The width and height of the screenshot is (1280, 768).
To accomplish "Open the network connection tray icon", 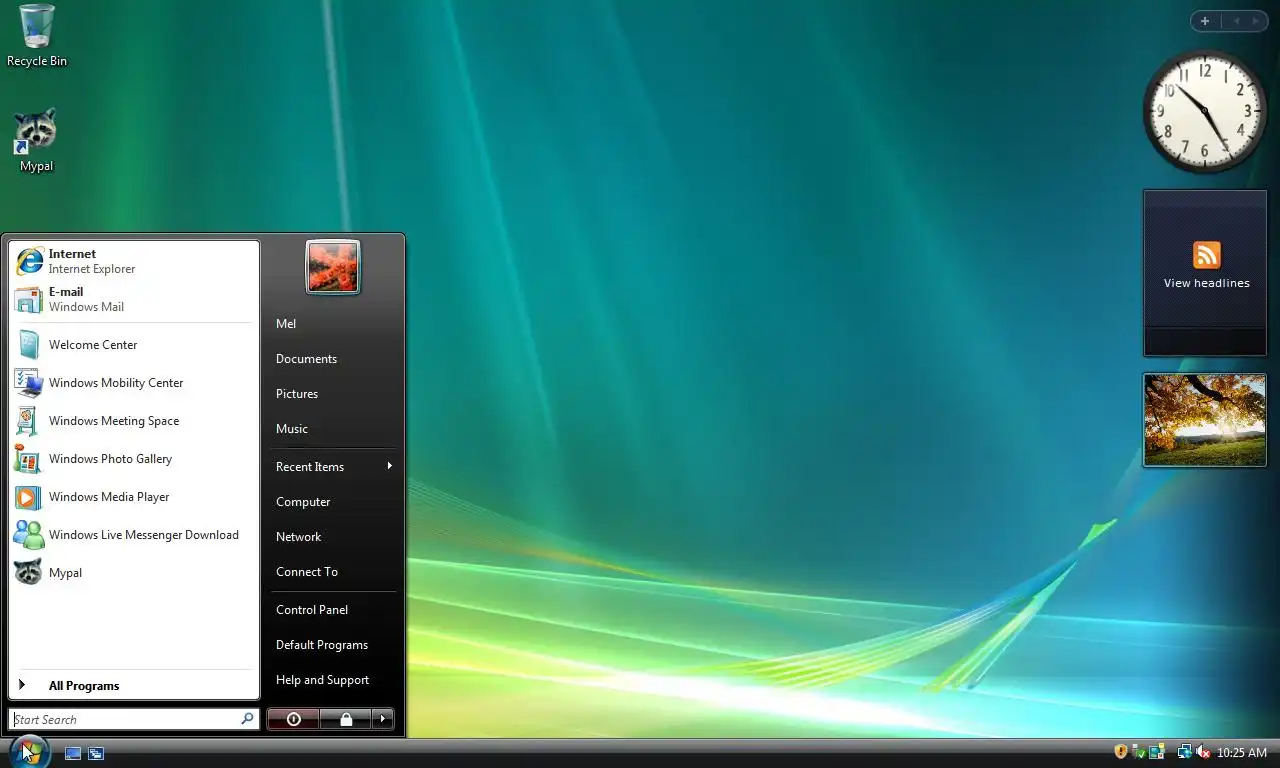I will tap(1184, 752).
